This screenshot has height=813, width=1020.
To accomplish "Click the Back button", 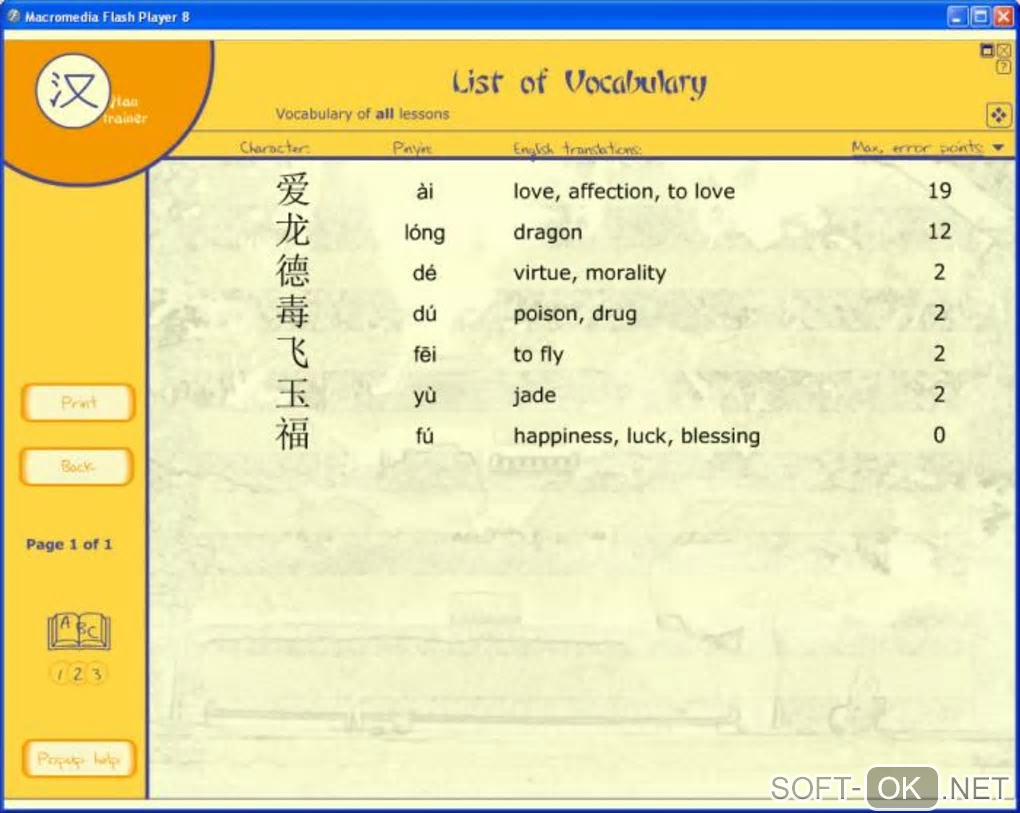I will point(77,466).
